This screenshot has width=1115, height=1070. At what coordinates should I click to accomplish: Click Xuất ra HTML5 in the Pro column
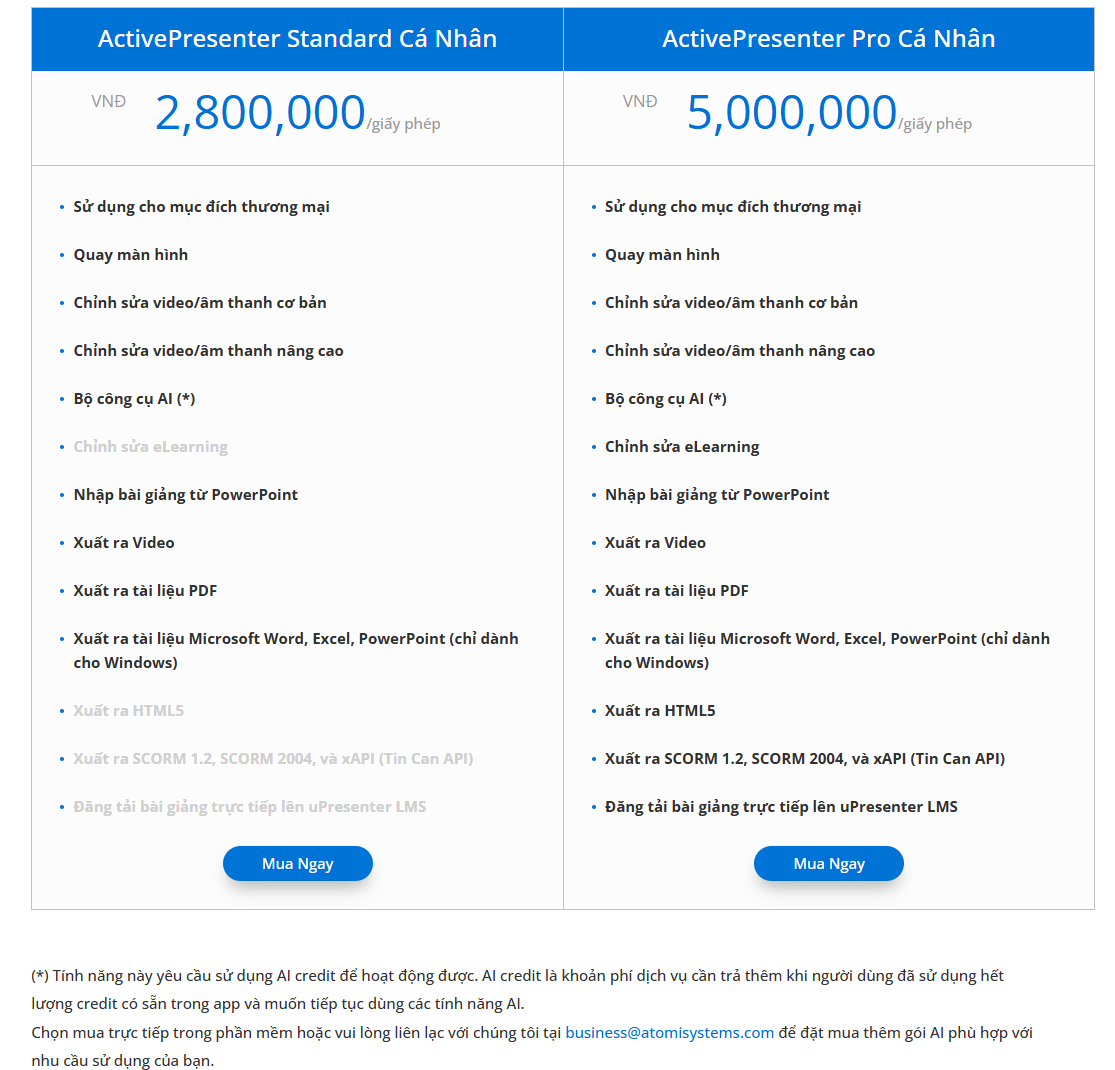[x=660, y=711]
